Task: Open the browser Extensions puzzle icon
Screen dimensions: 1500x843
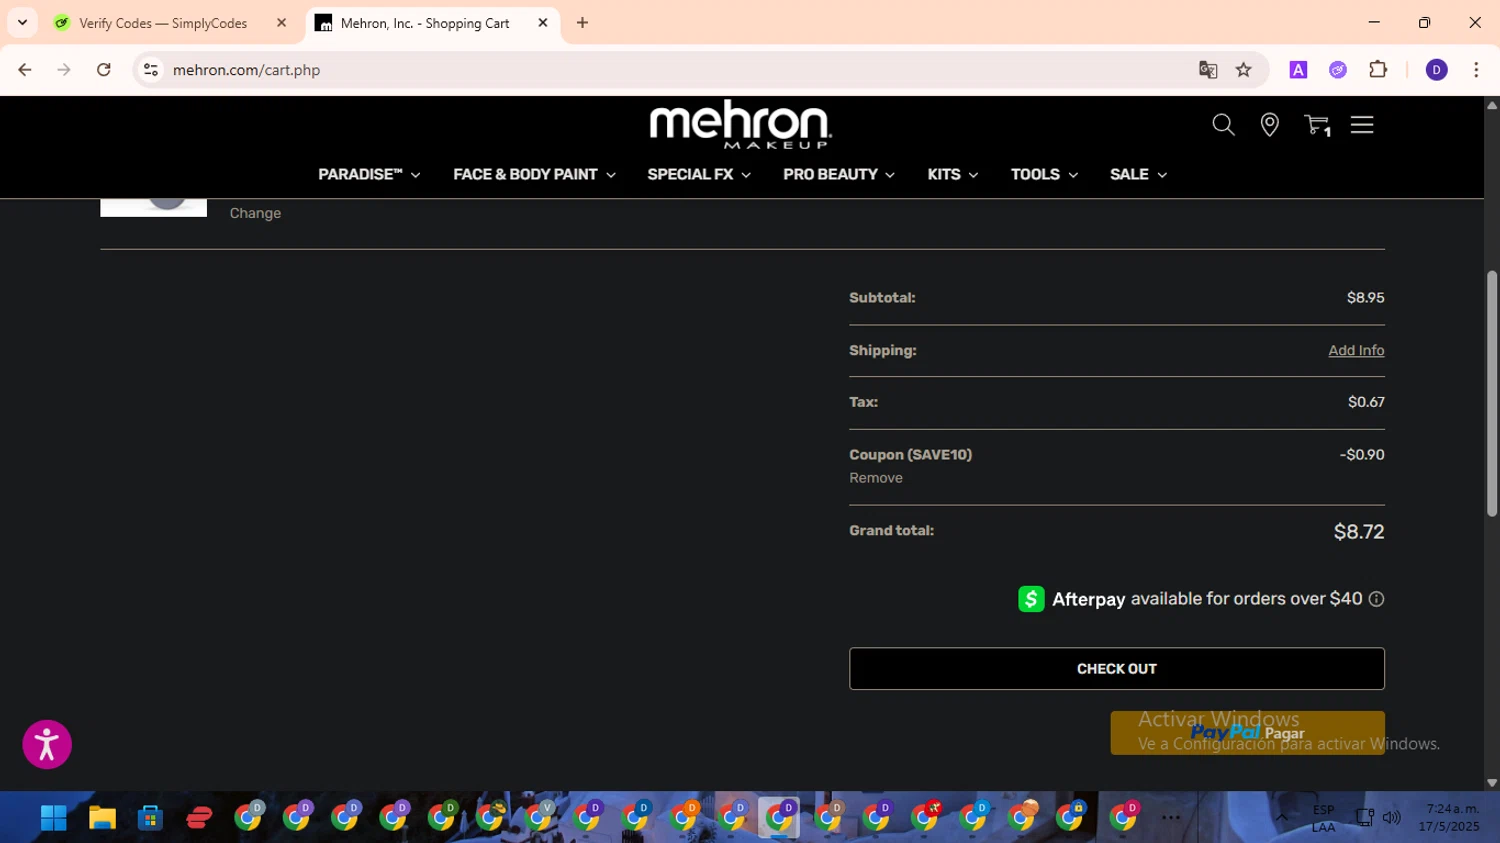Action: pyautogui.click(x=1378, y=70)
